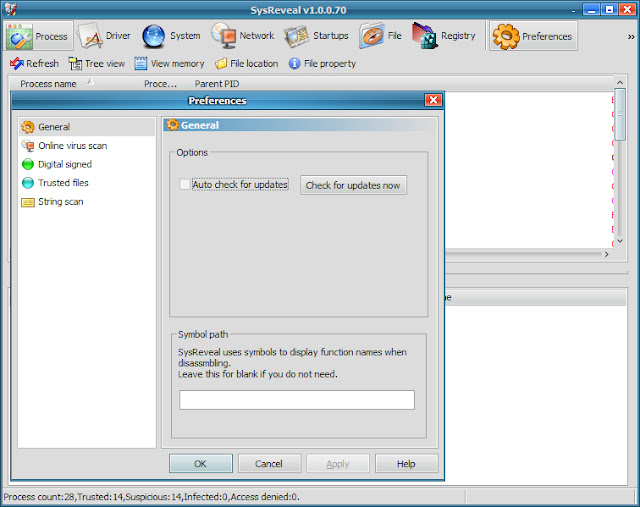Open File location folder icon
The width and height of the screenshot is (640, 507).
tap(221, 64)
